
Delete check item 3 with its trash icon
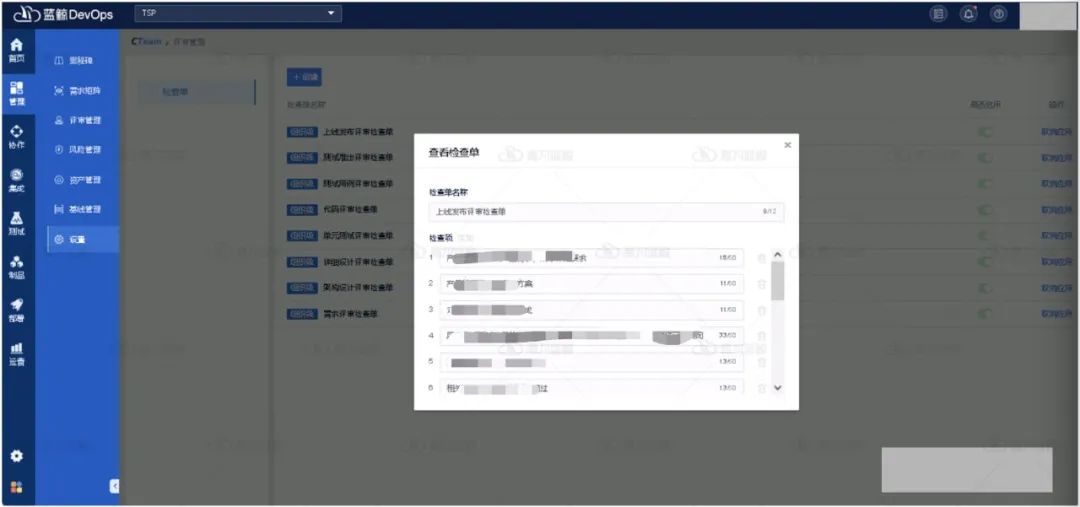tap(761, 310)
